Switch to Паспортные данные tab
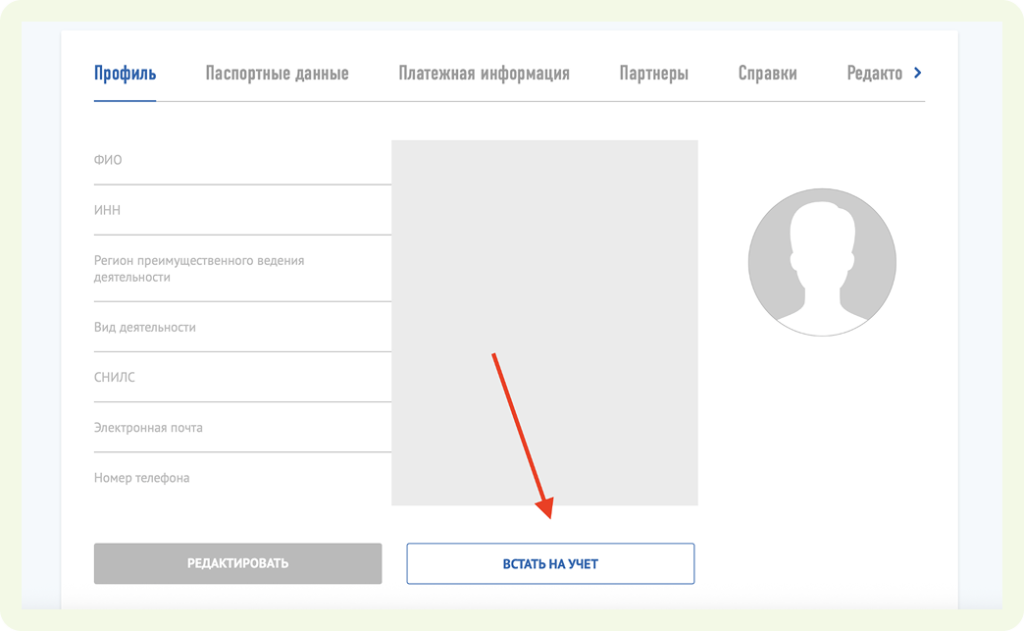Screen dimensions: 1024x631 coord(277,73)
